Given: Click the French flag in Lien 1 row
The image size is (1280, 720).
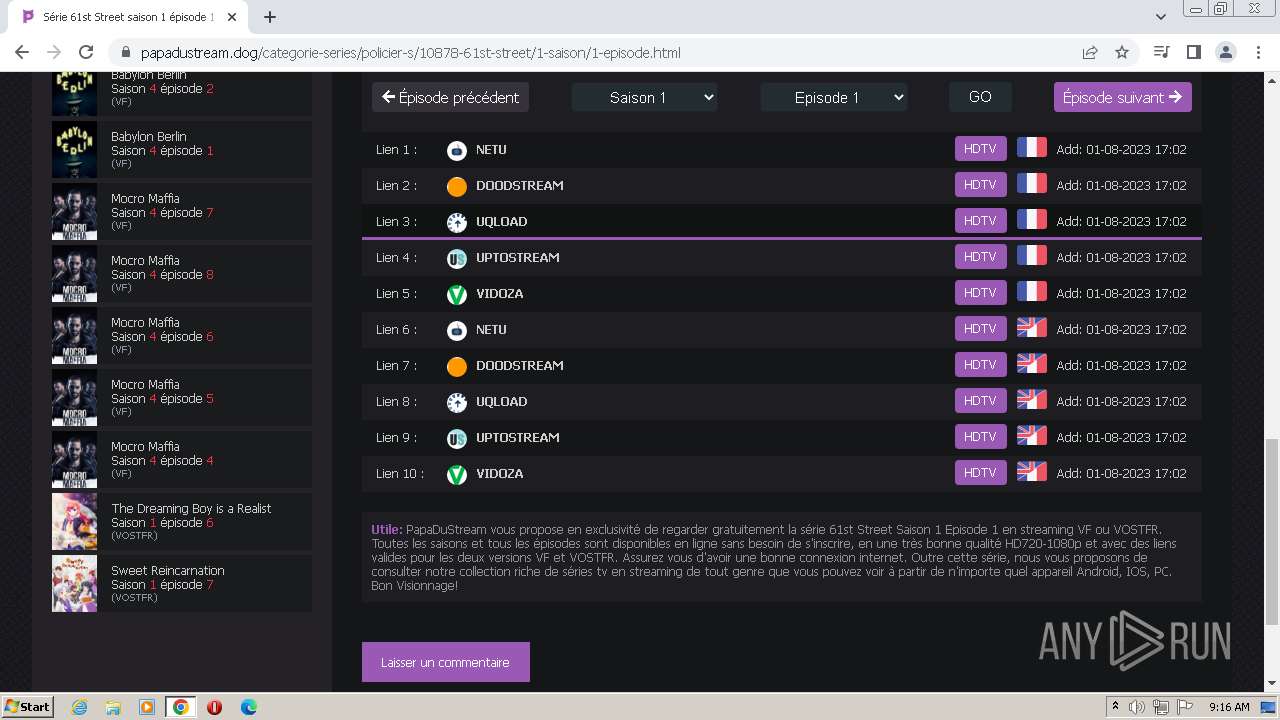Looking at the screenshot, I should [1032, 148].
